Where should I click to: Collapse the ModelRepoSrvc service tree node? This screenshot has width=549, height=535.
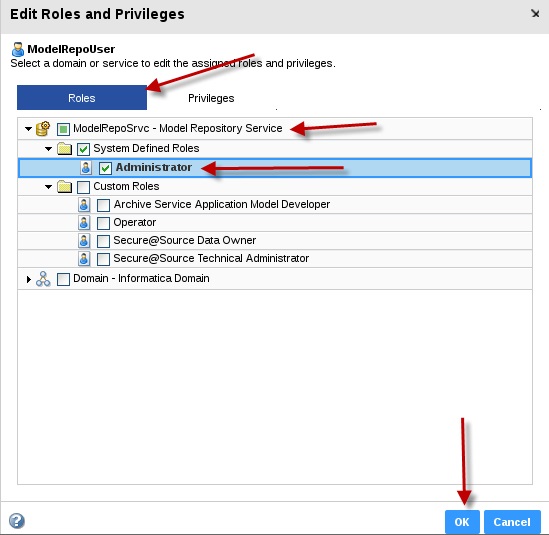click(x=28, y=128)
